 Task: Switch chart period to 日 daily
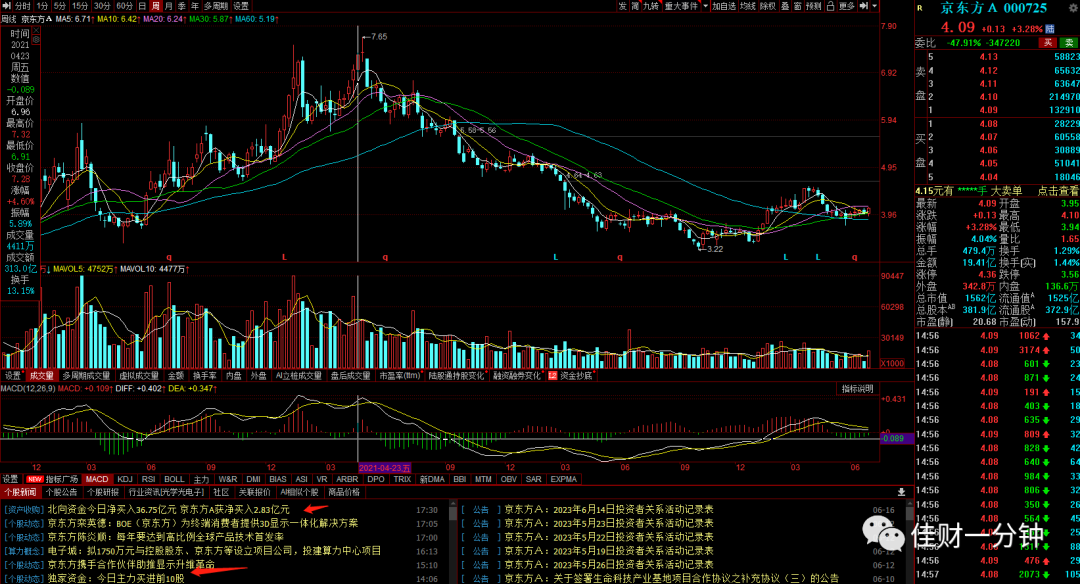point(142,6)
